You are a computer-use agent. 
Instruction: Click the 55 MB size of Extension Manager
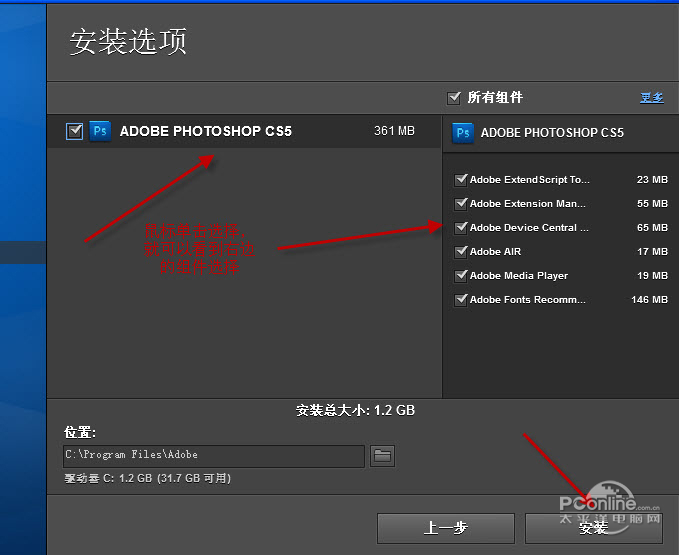(x=652, y=204)
